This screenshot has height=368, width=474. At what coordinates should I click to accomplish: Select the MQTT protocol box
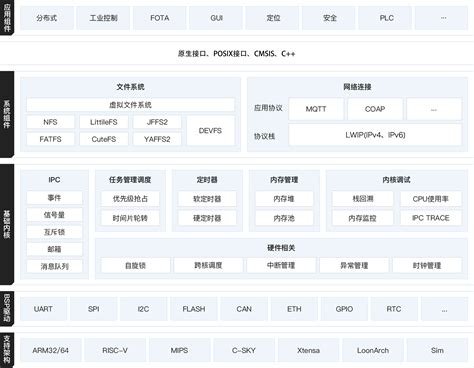tap(316, 109)
